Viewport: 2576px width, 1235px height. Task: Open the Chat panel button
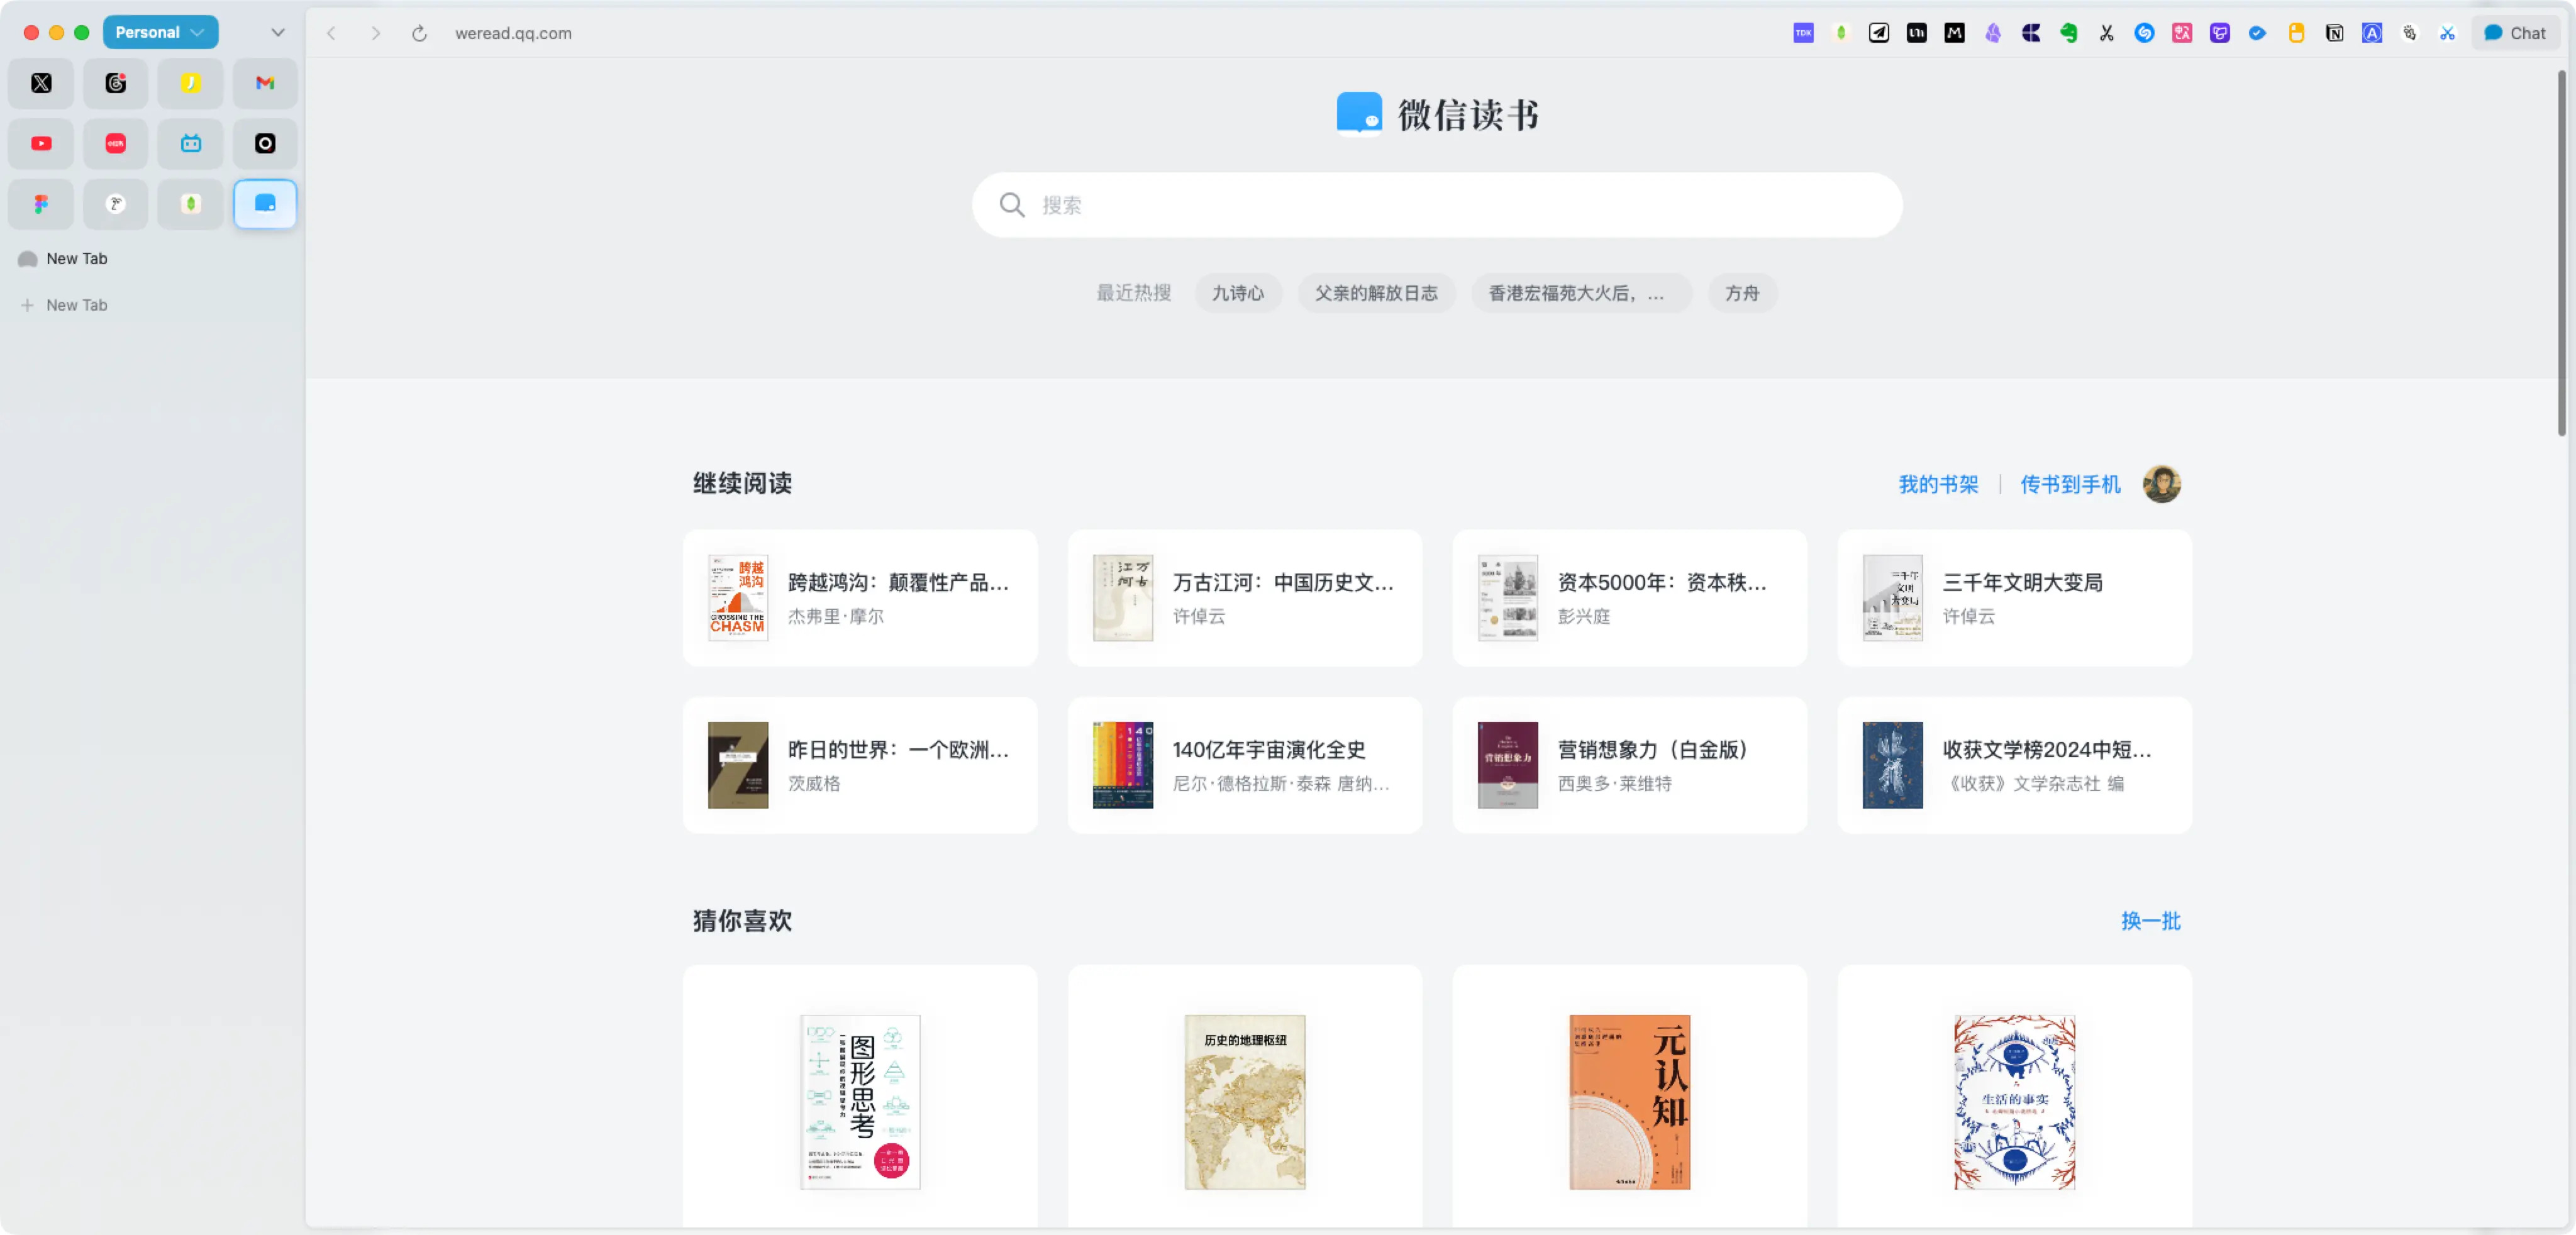pyautogui.click(x=2515, y=33)
